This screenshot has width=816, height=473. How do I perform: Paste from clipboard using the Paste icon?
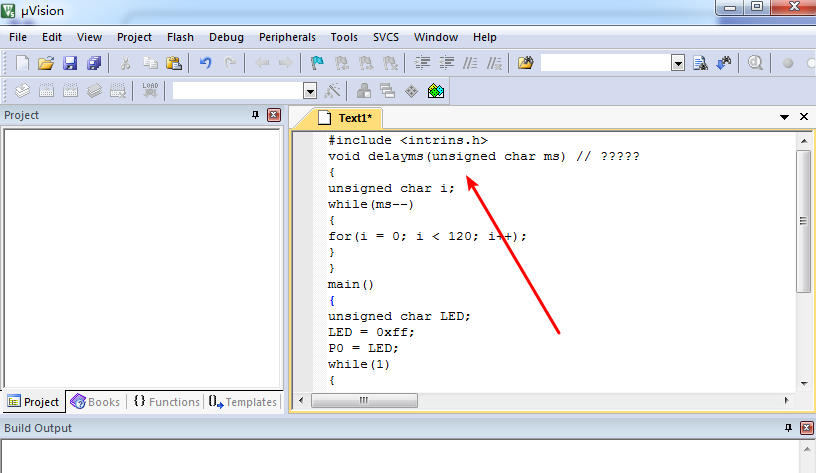point(174,63)
